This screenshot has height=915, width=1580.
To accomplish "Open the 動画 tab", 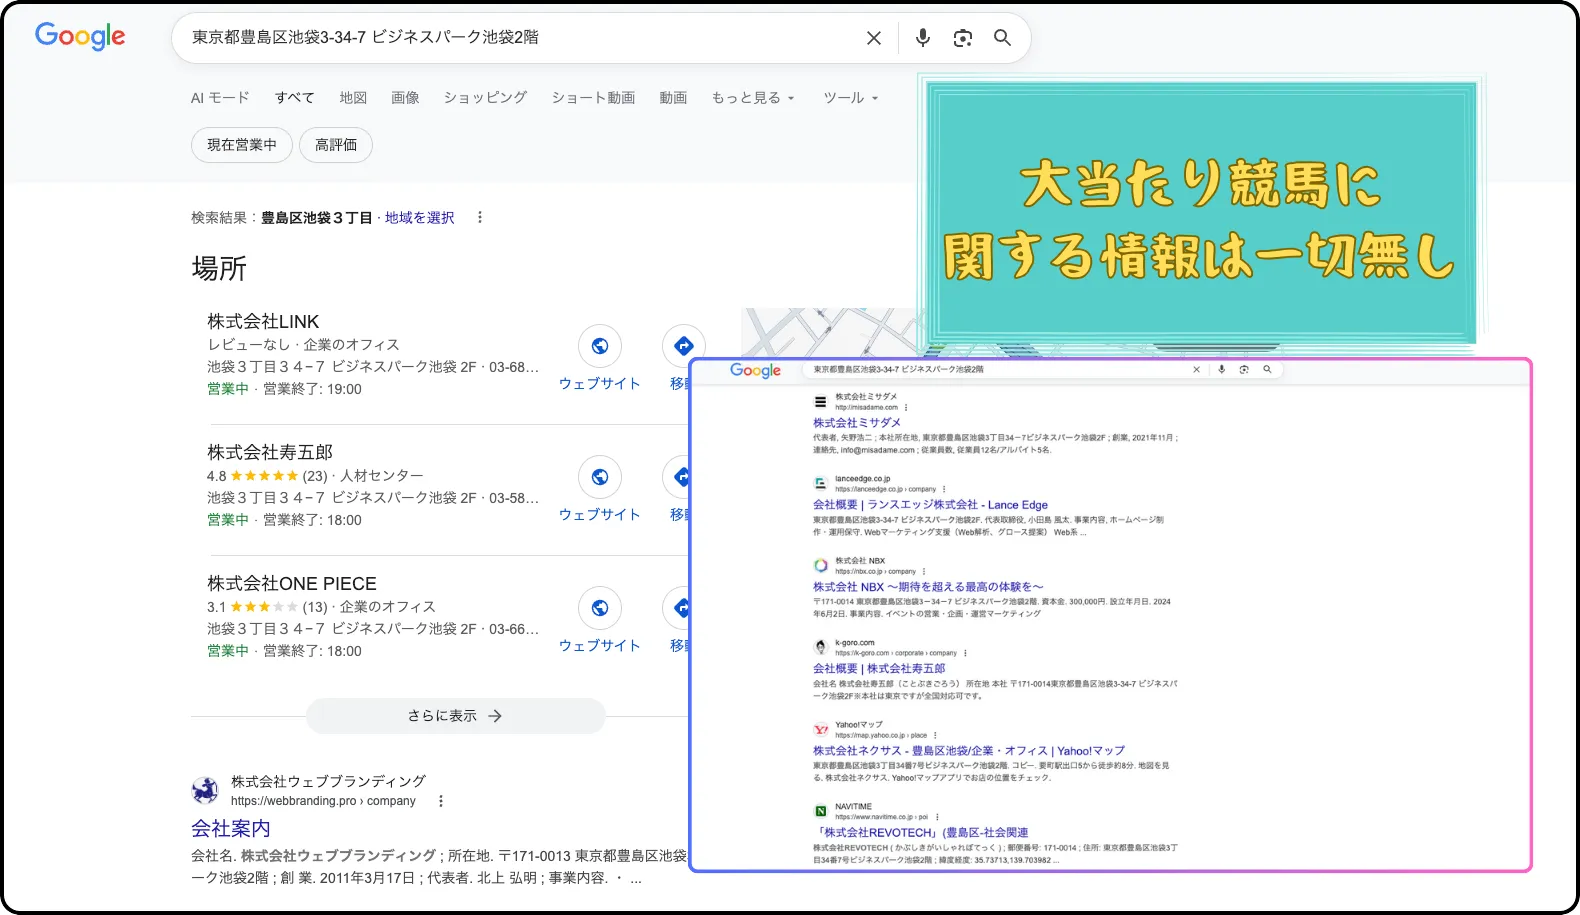I will click(673, 98).
